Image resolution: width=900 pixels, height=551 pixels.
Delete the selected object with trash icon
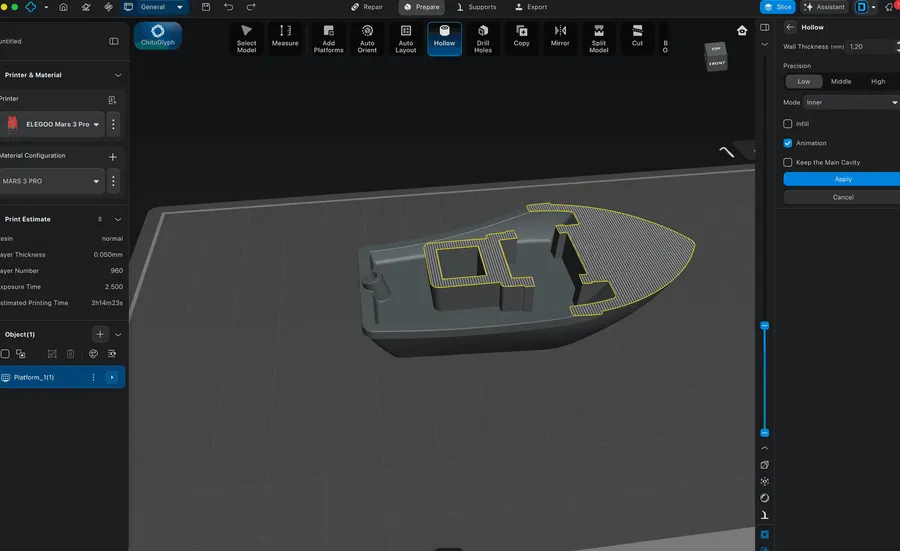[x=71, y=354]
